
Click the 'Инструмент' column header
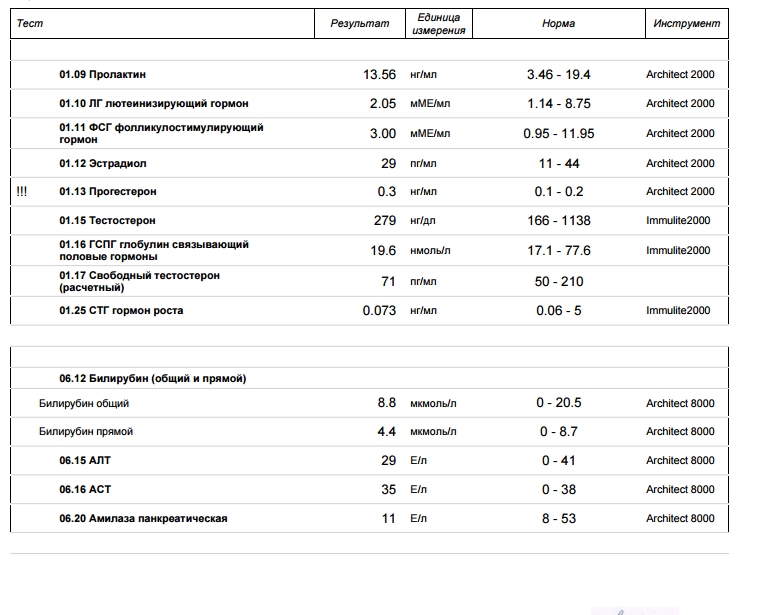click(686, 23)
